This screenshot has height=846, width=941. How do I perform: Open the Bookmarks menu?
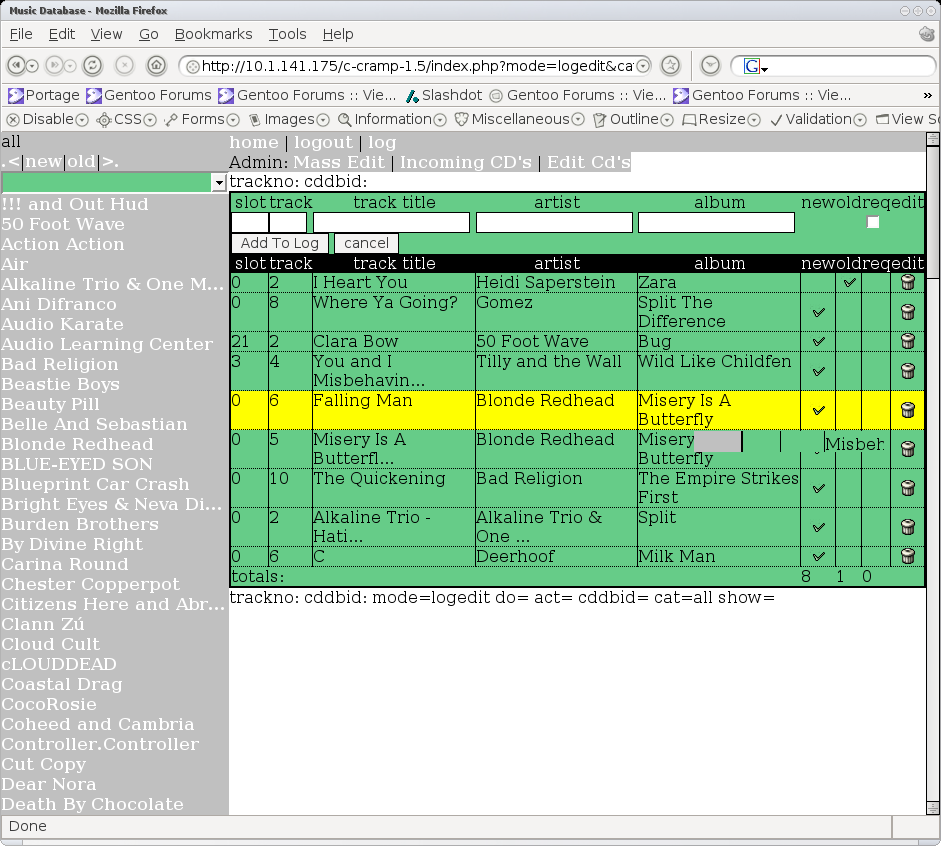click(213, 34)
